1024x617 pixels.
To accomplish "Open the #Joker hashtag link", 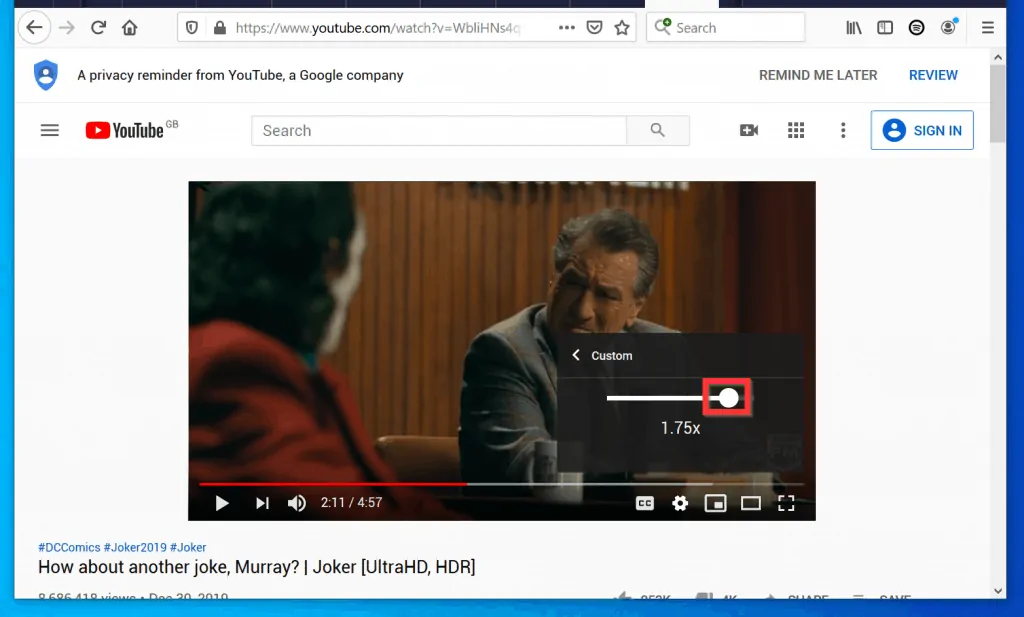I will 188,547.
